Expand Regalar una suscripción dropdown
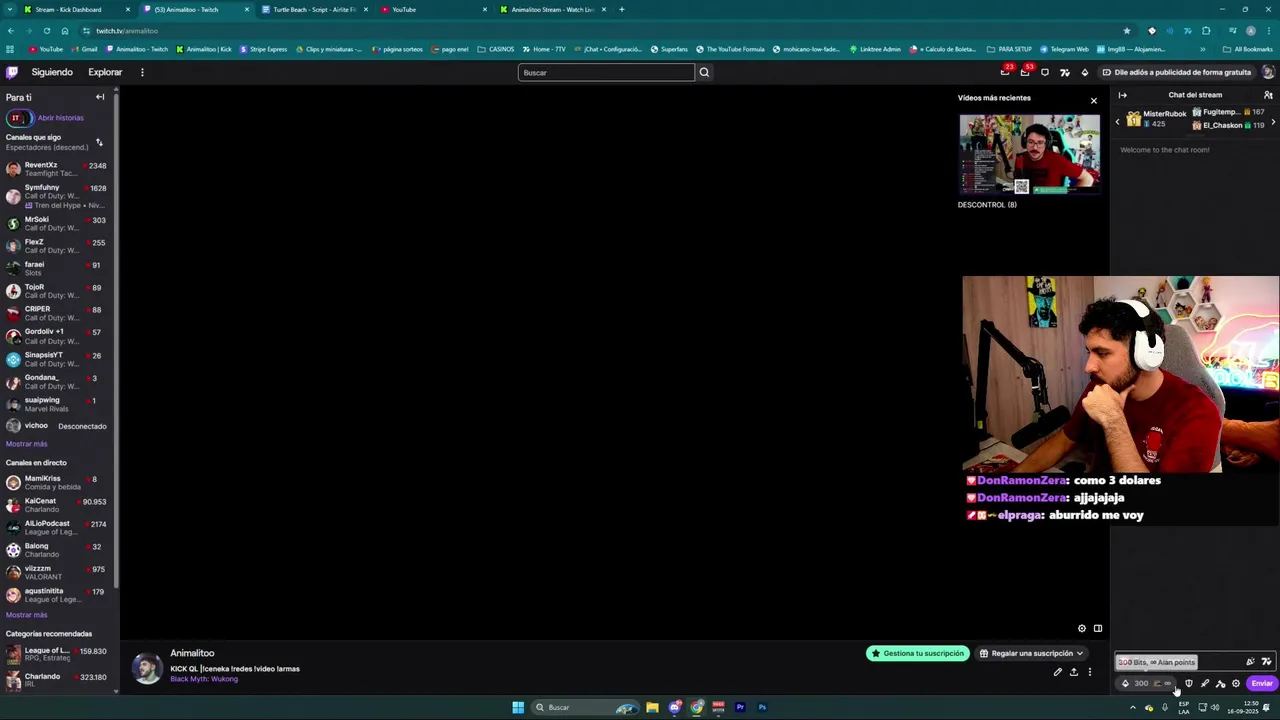 (1031, 653)
